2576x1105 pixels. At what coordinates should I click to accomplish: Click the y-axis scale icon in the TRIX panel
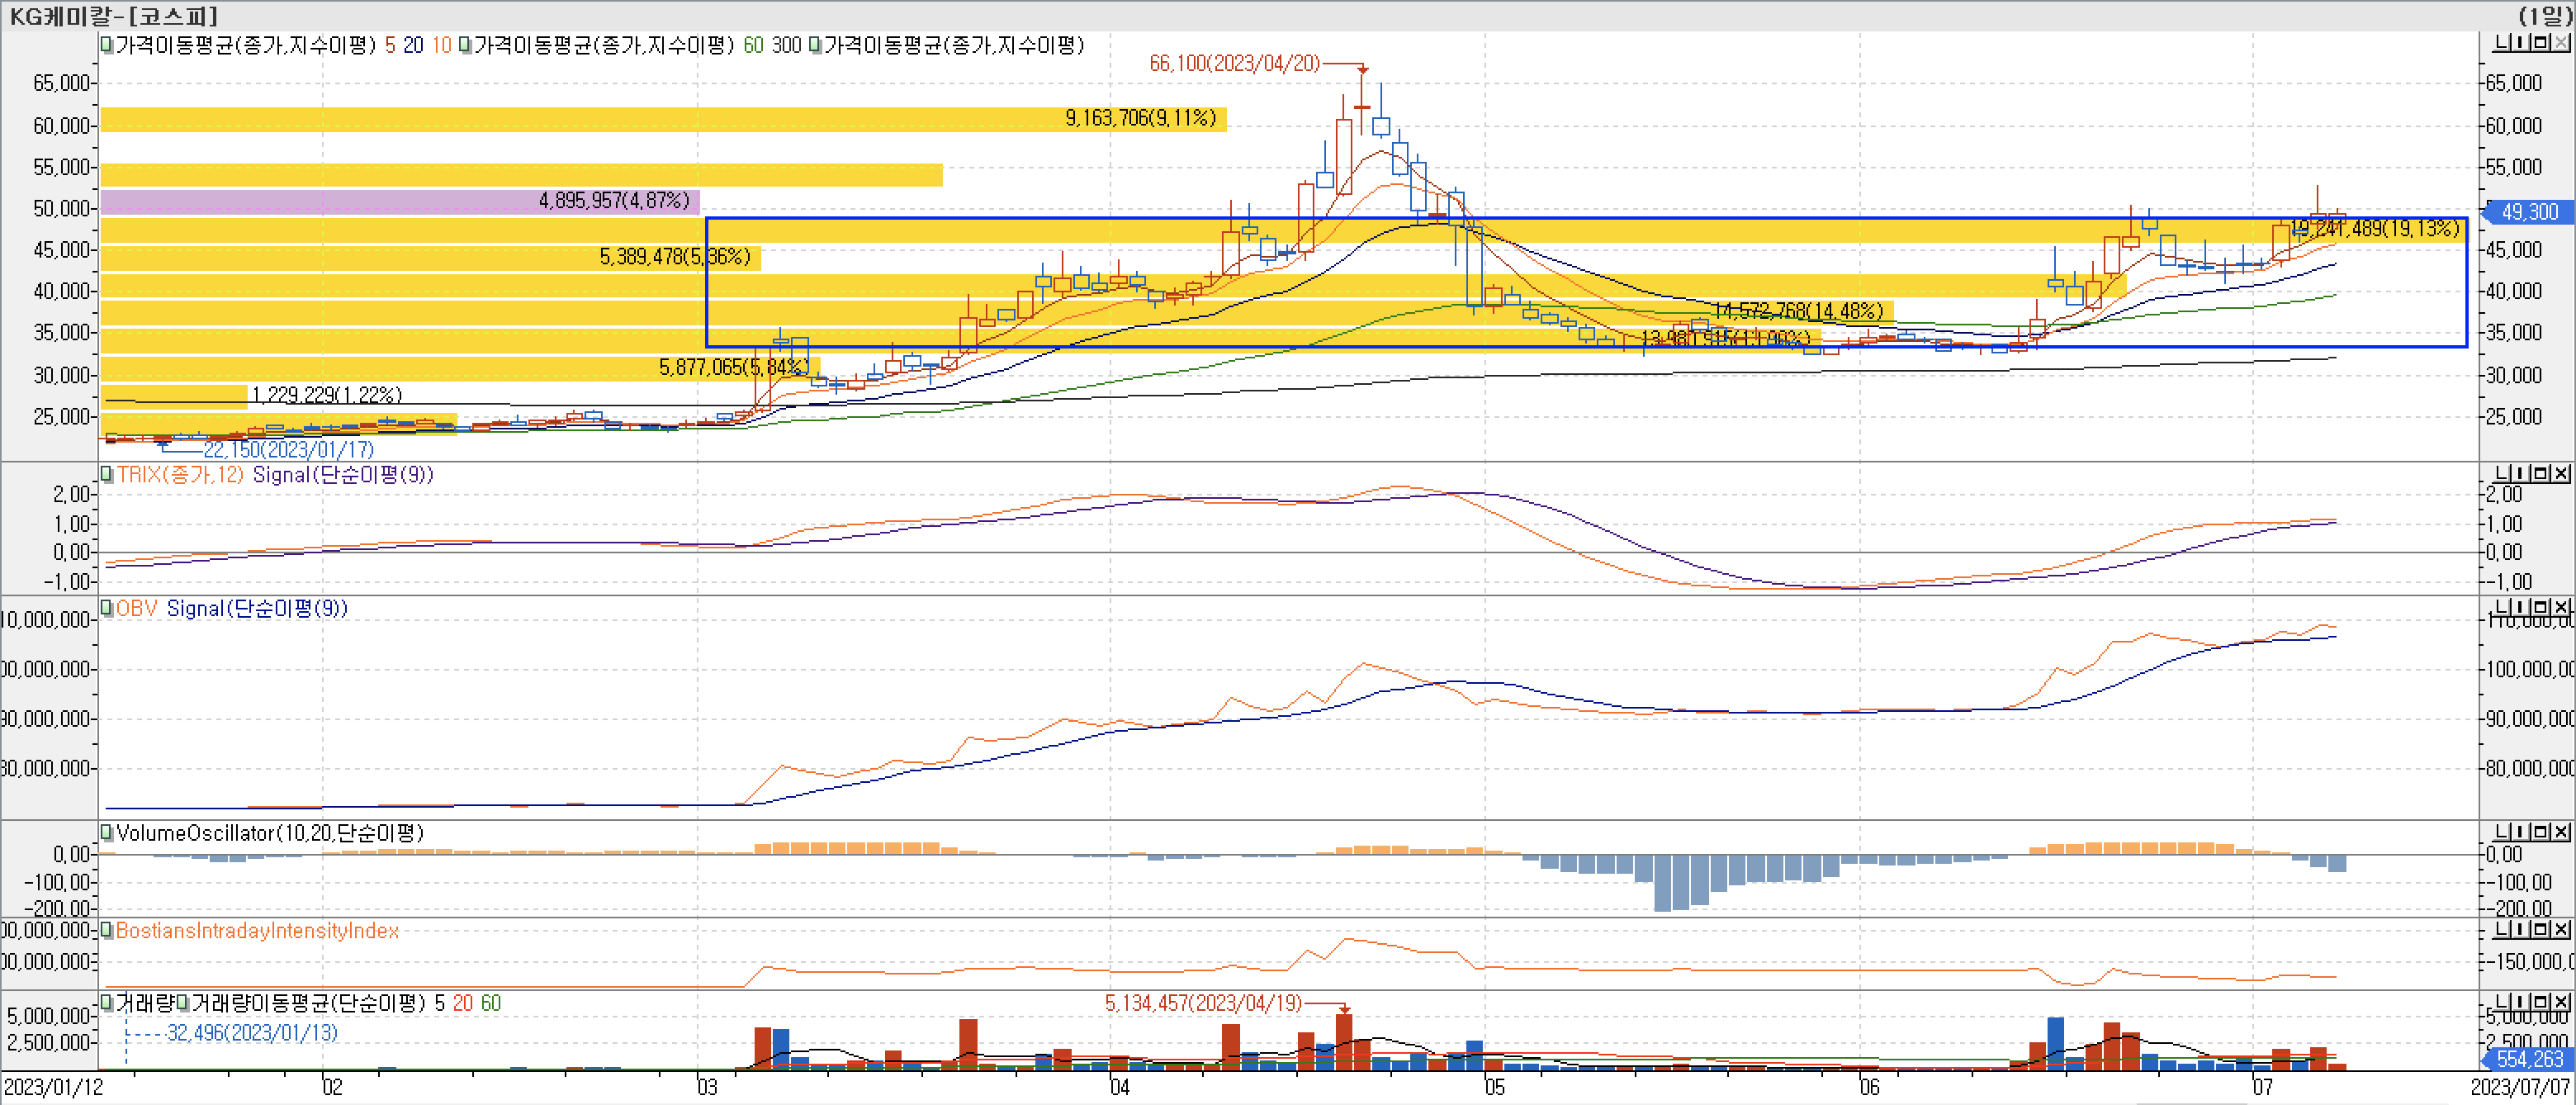click(x=2502, y=473)
